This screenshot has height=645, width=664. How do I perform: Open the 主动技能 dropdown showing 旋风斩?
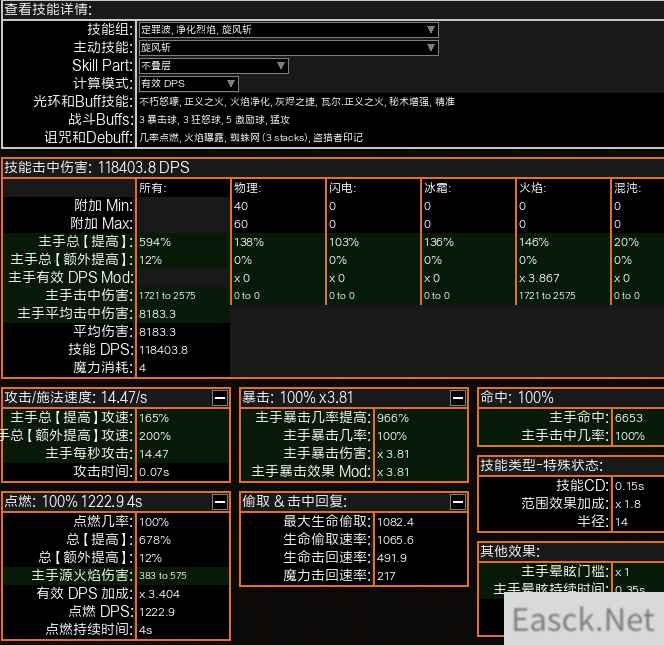point(288,47)
